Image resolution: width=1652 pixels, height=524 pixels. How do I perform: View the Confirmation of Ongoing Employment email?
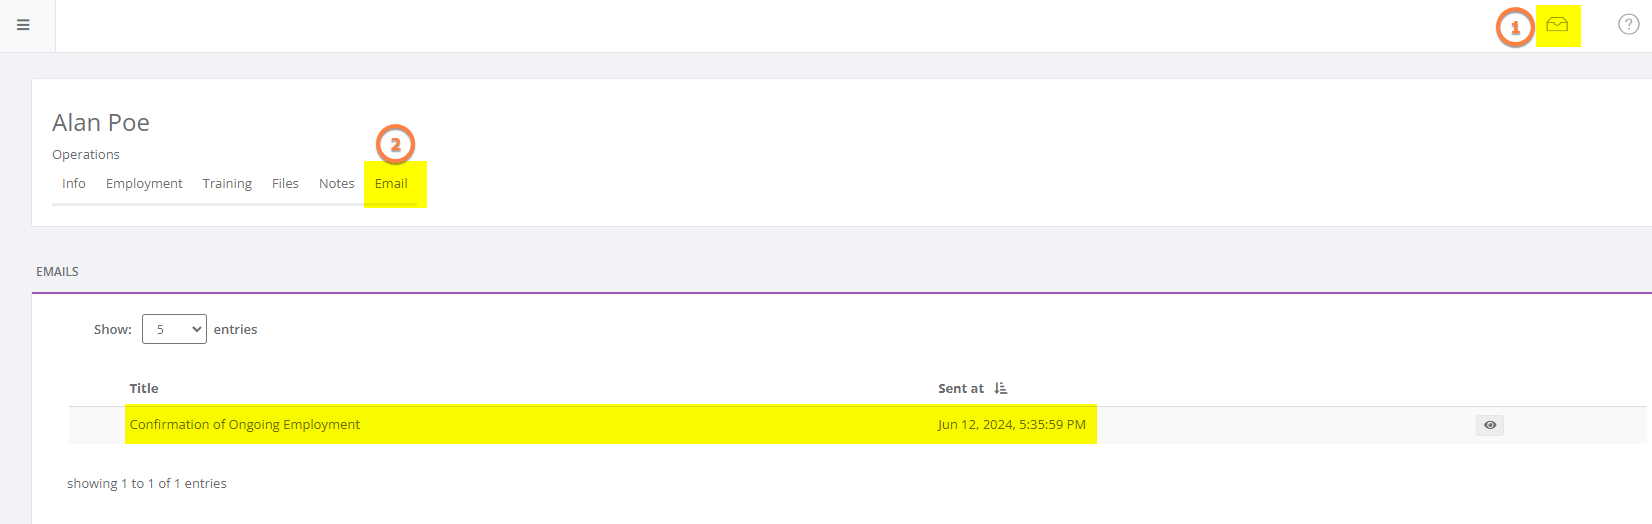click(1489, 425)
